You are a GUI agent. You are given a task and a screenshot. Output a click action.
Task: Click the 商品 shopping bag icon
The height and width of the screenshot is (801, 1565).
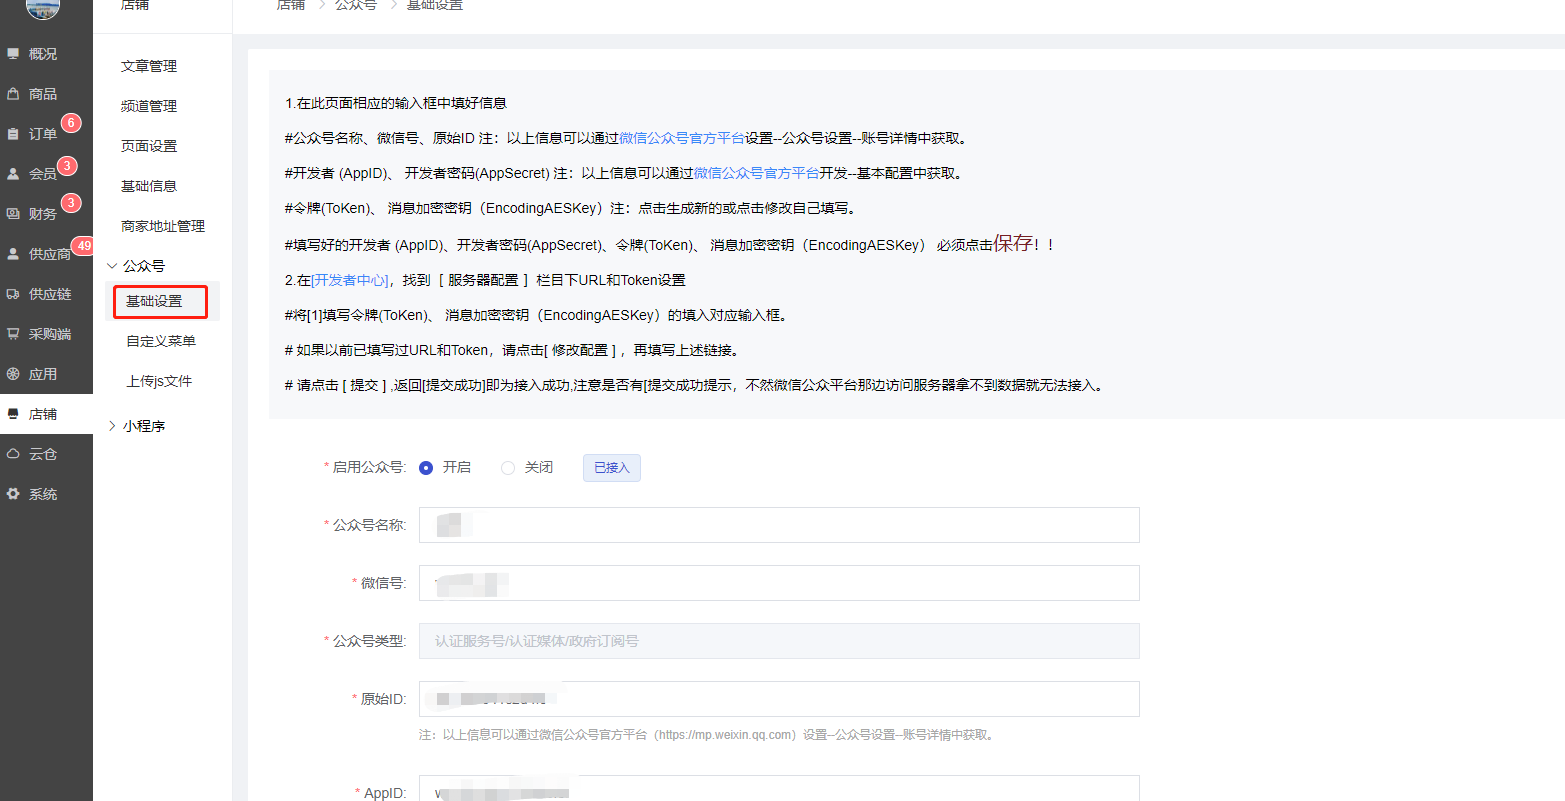[13, 94]
